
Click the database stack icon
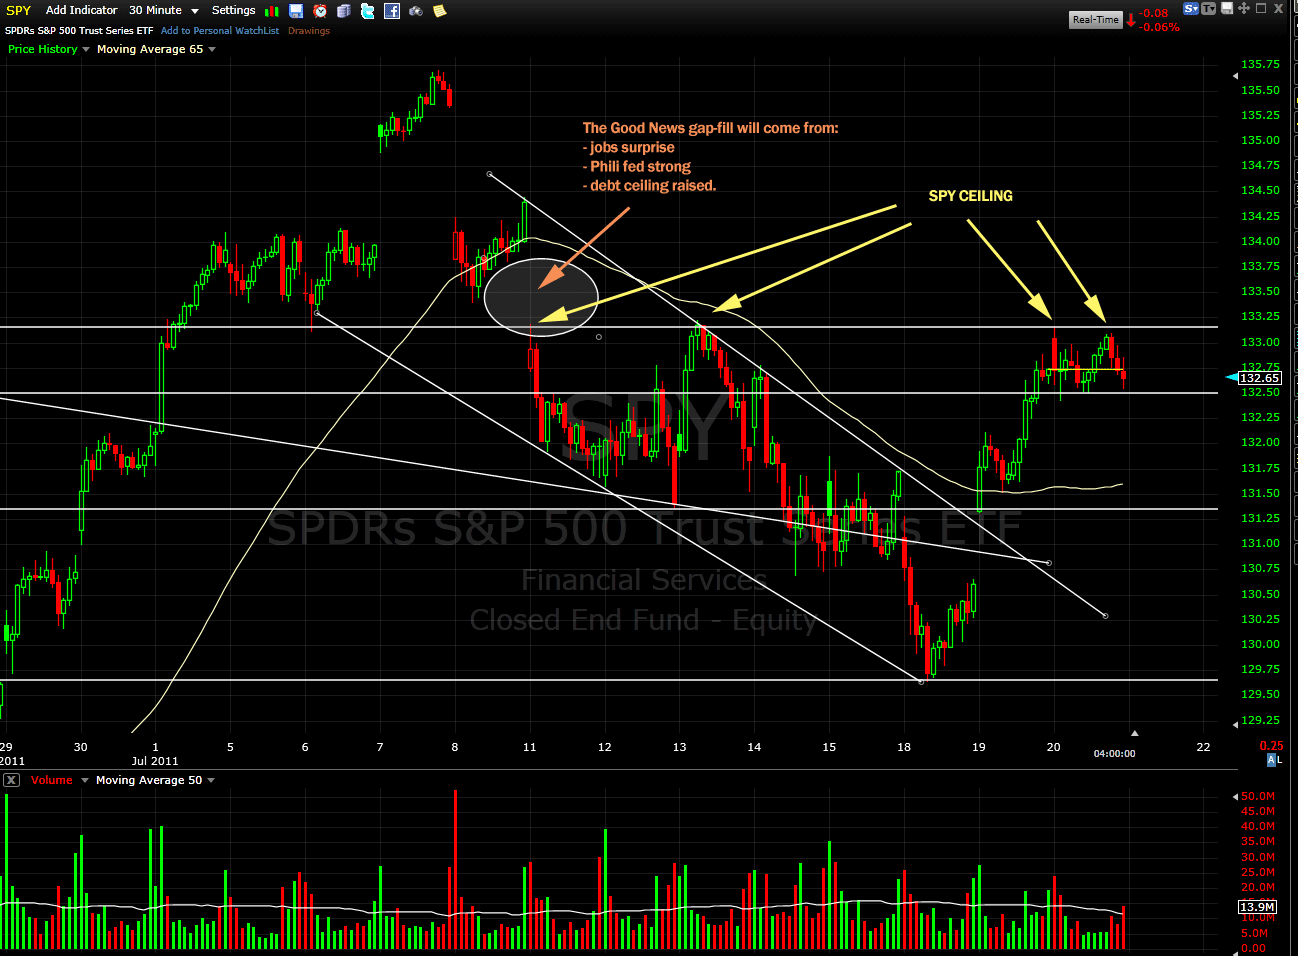(x=344, y=11)
